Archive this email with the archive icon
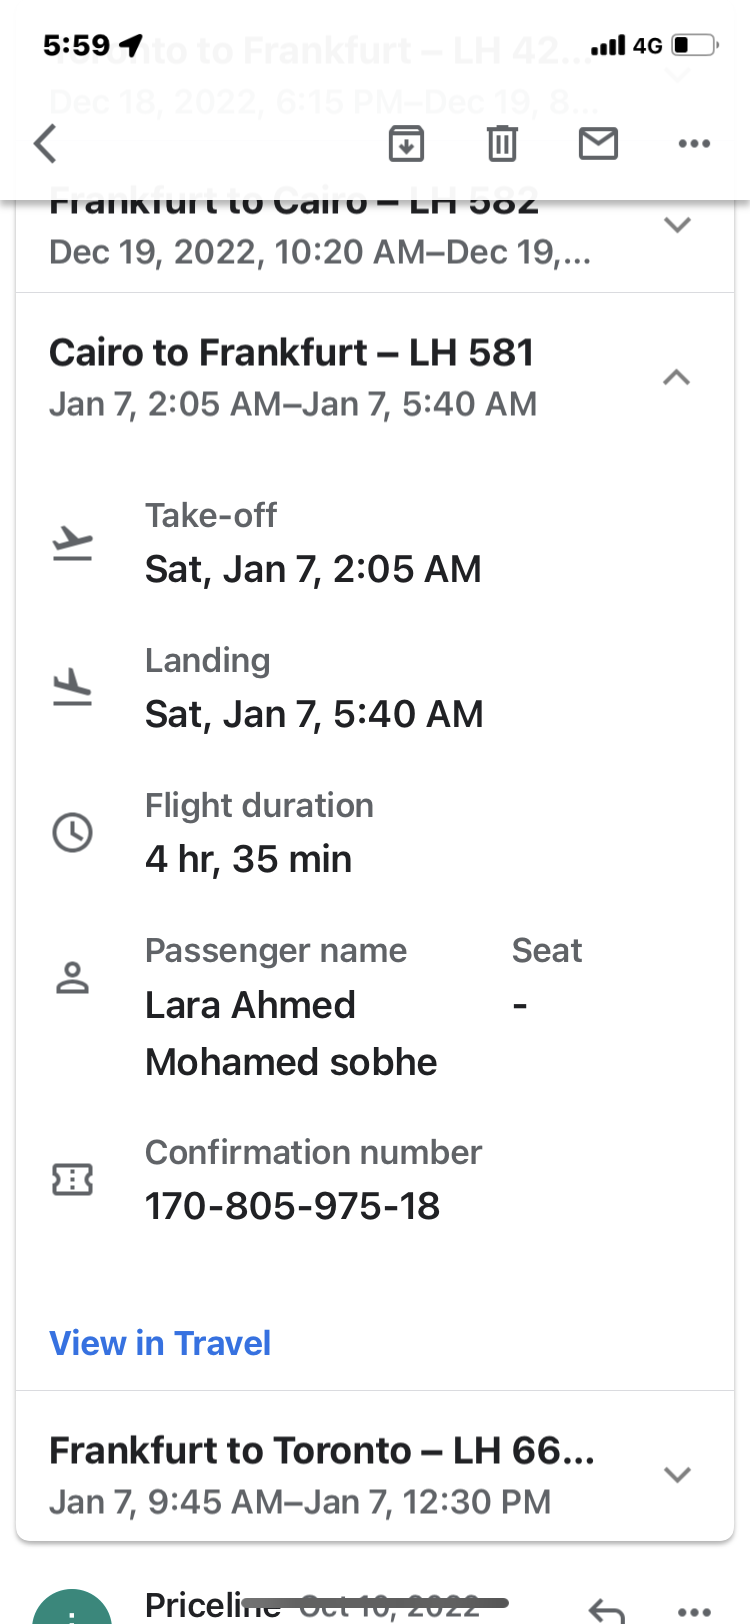750x1624 pixels. [406, 144]
